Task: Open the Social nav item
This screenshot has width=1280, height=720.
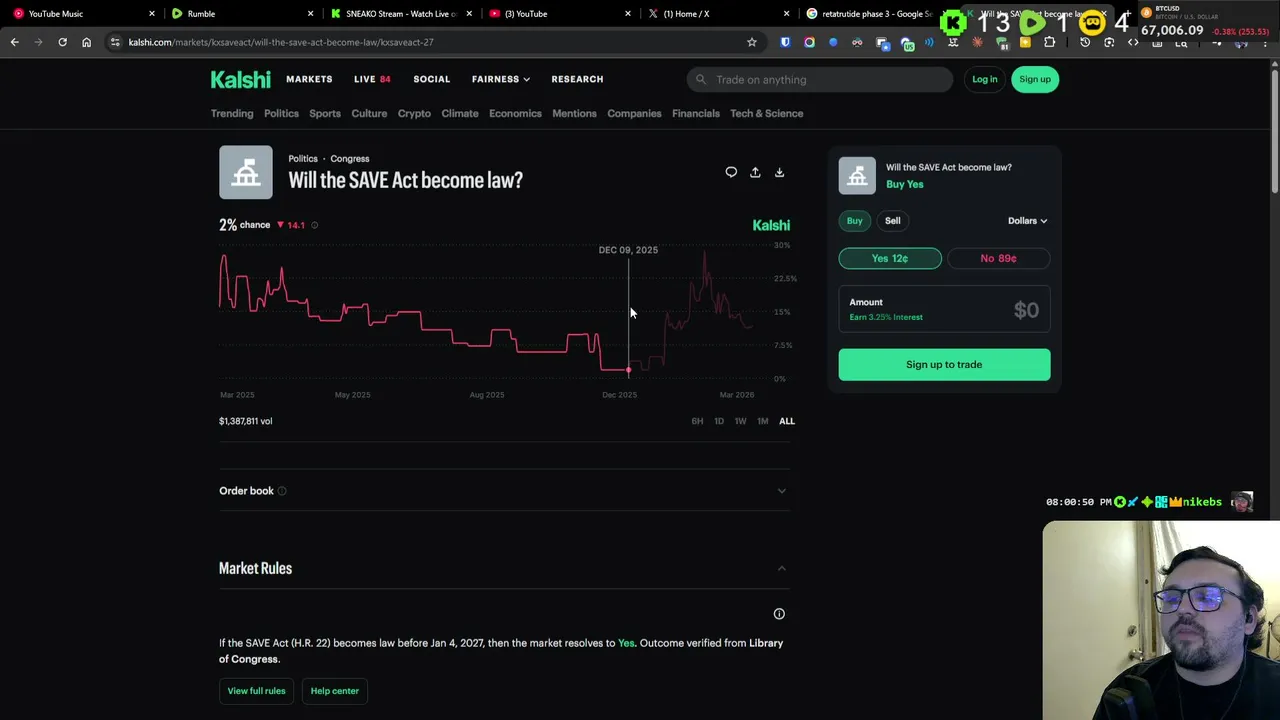Action: point(432,79)
